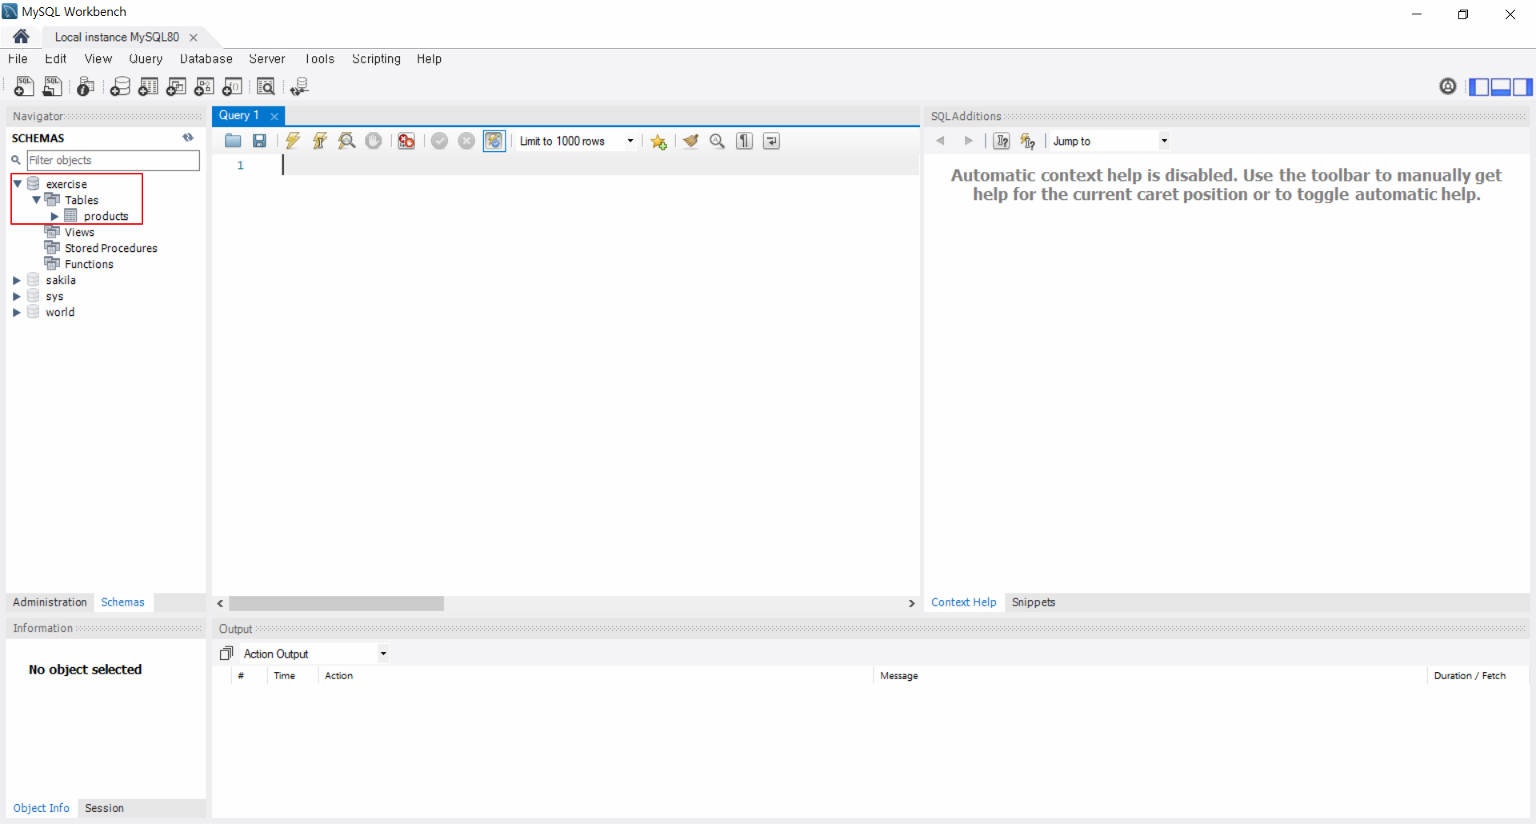Toggle auto-commit mode
Screen dimensions: 1536x824
[494, 141]
